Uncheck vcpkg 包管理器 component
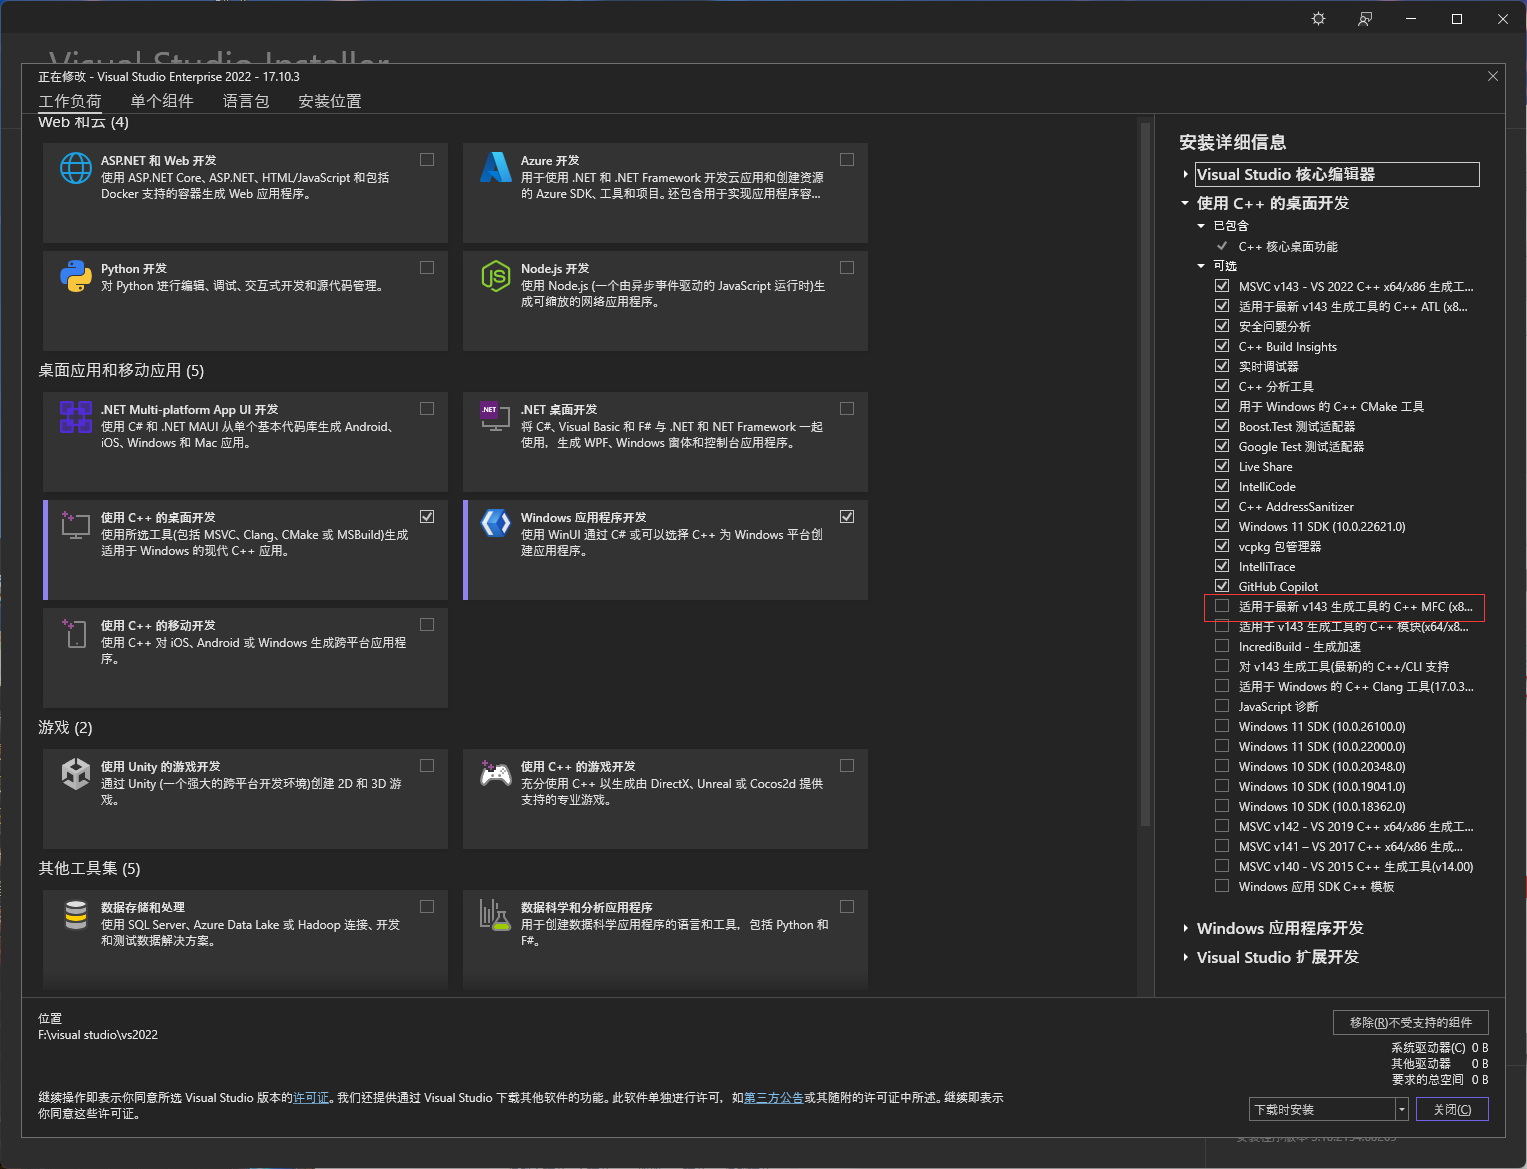1527x1169 pixels. coord(1222,546)
